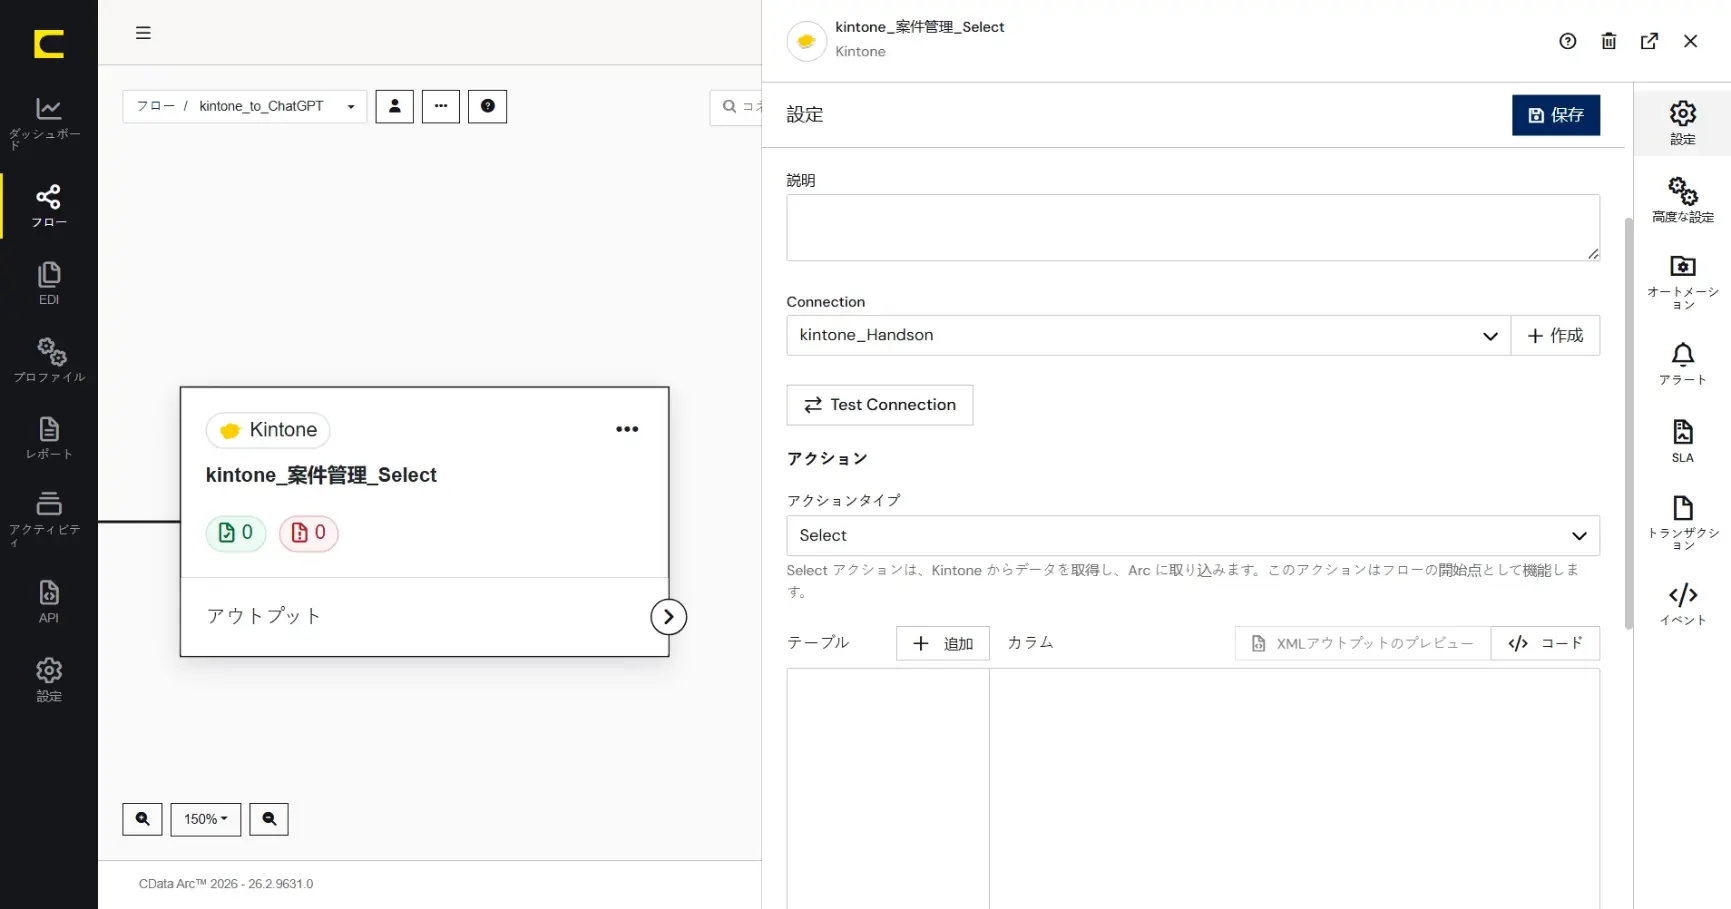
Task: Open the EDI sidebar item
Action: click(x=48, y=284)
